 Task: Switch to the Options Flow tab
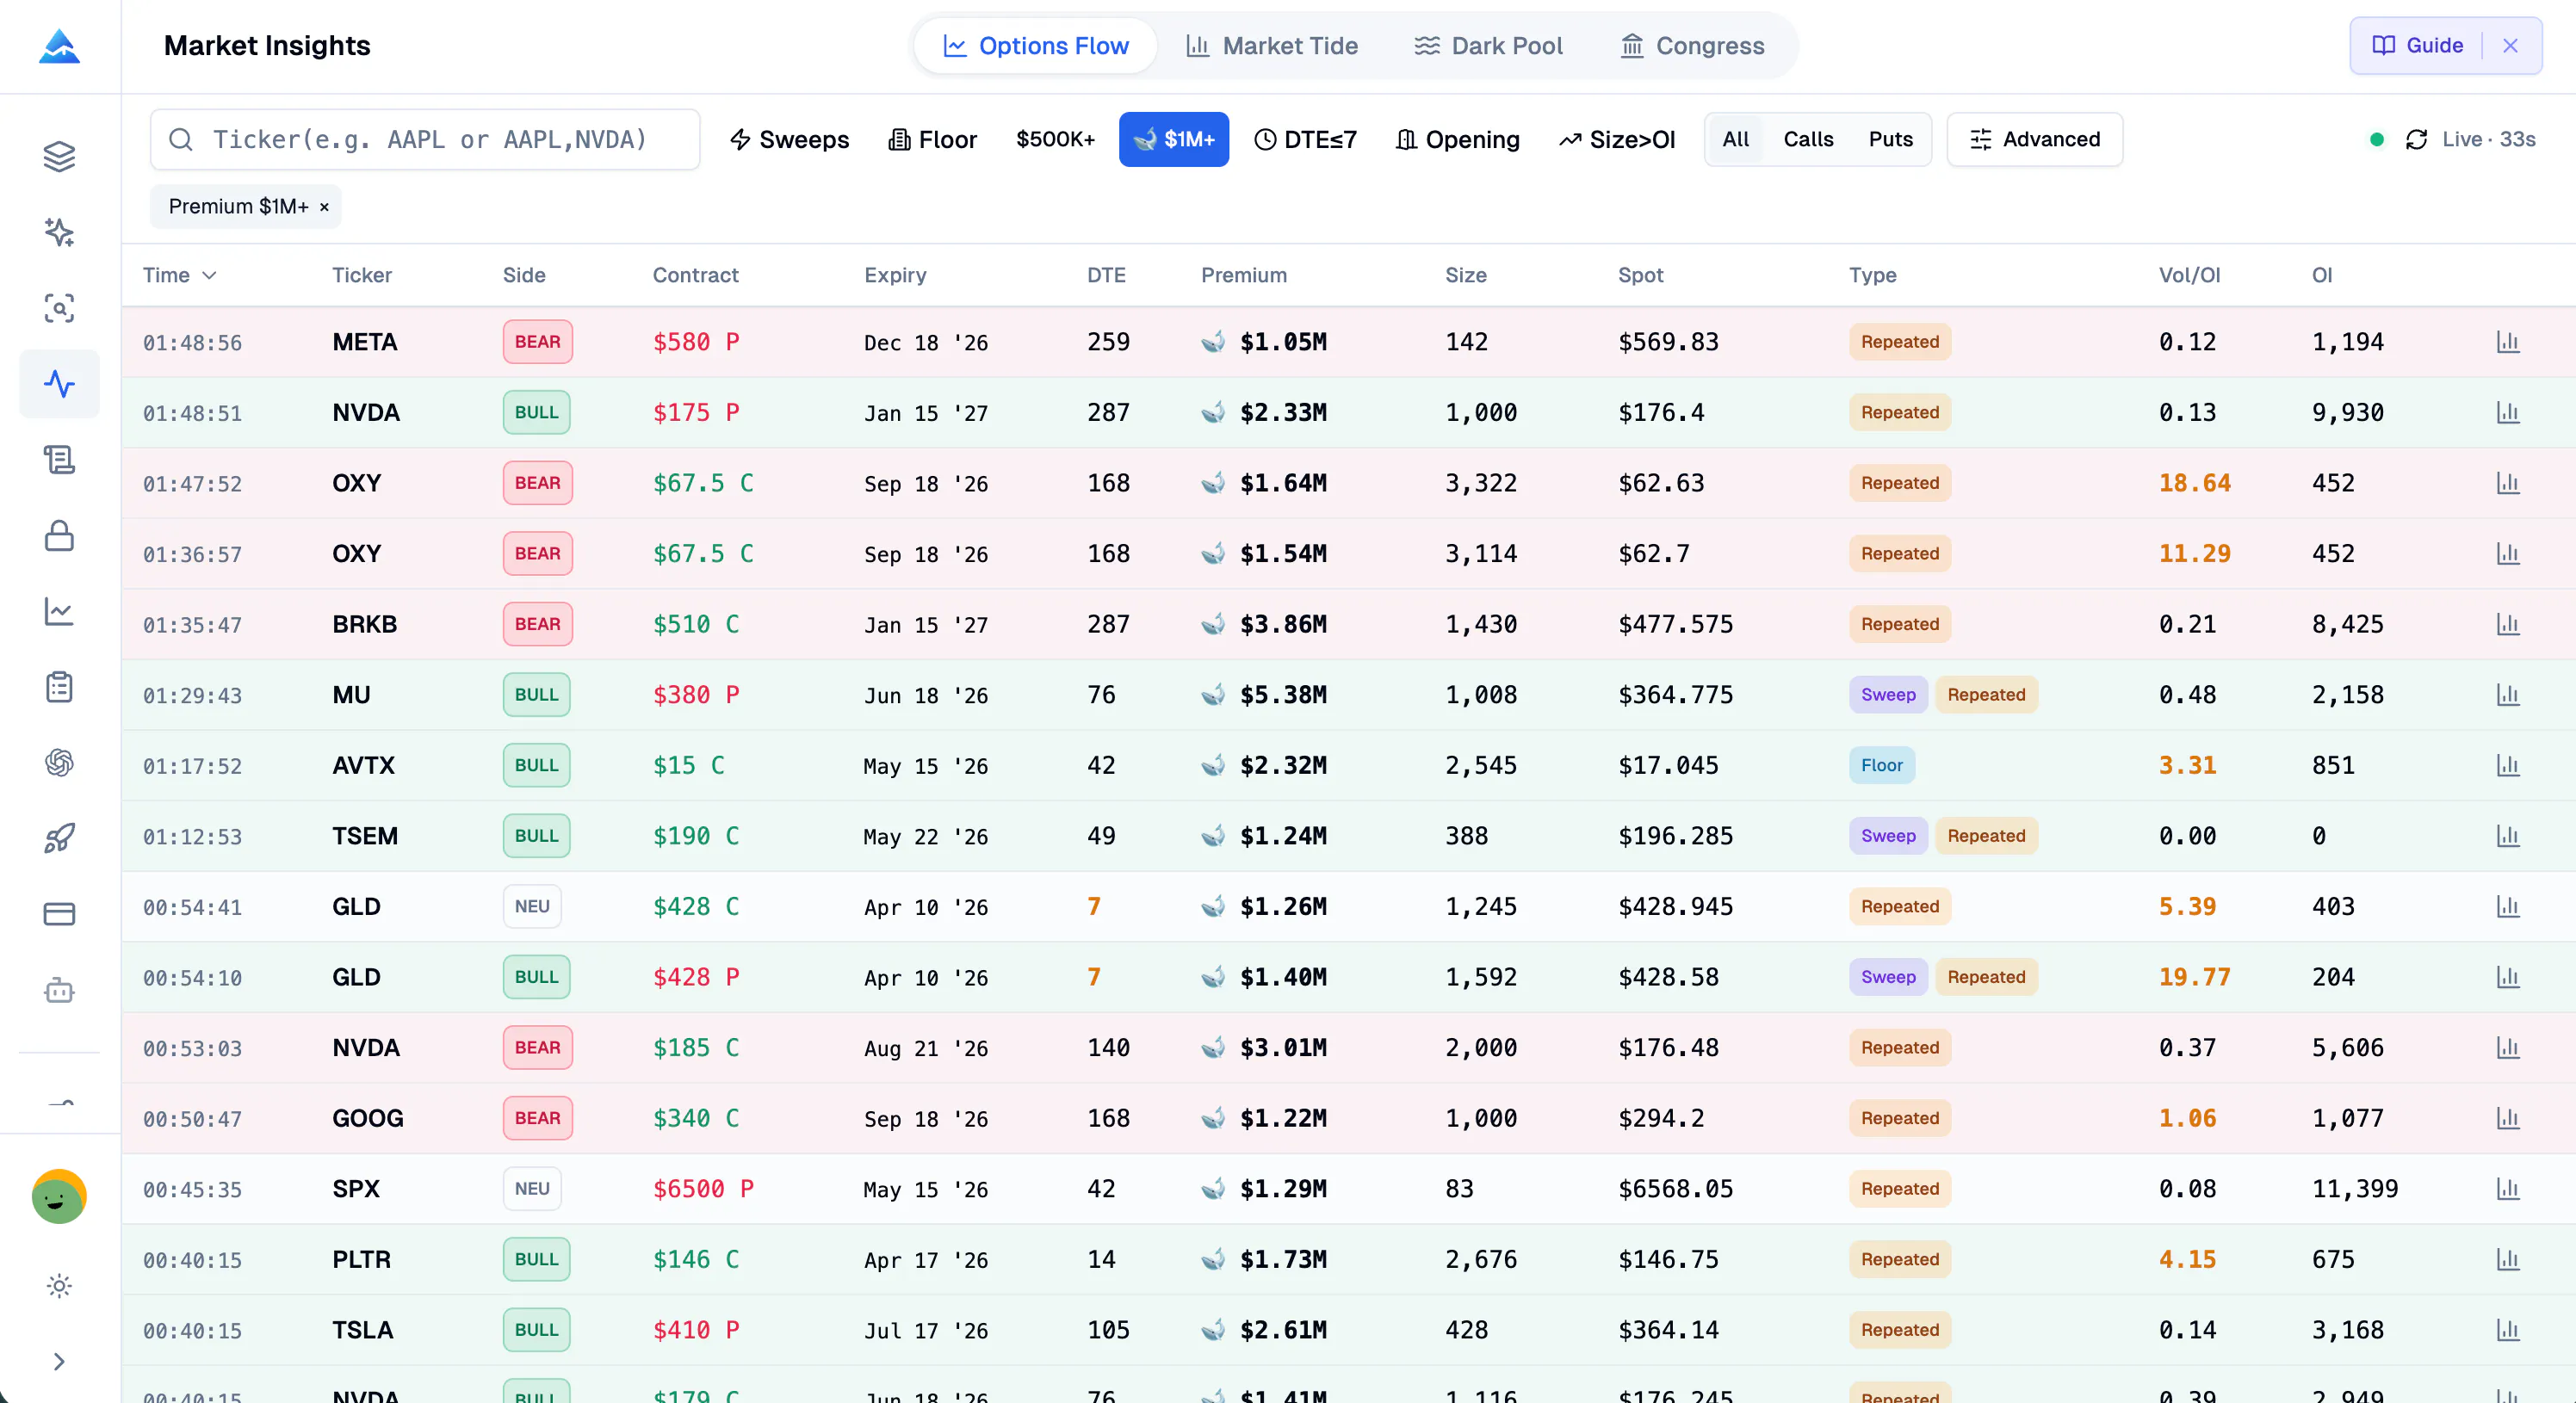tap(1035, 46)
